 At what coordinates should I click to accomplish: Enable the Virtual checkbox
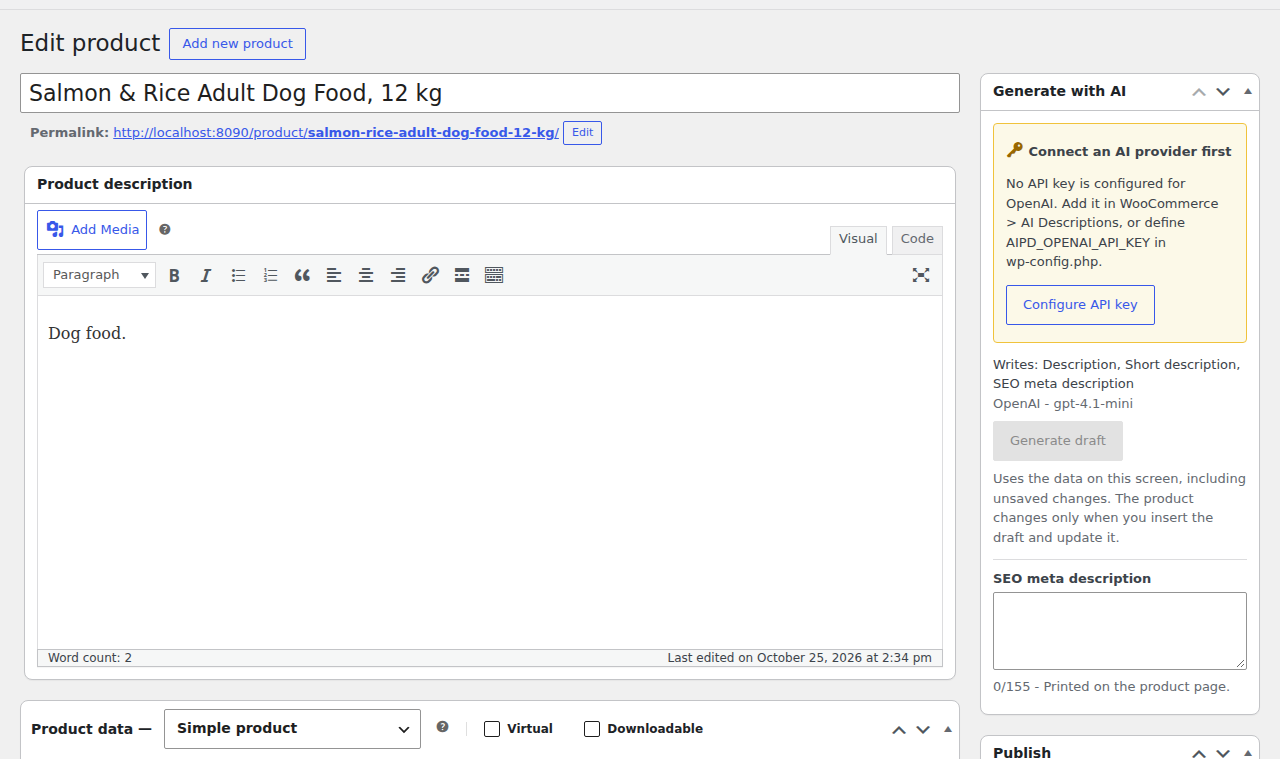click(492, 729)
